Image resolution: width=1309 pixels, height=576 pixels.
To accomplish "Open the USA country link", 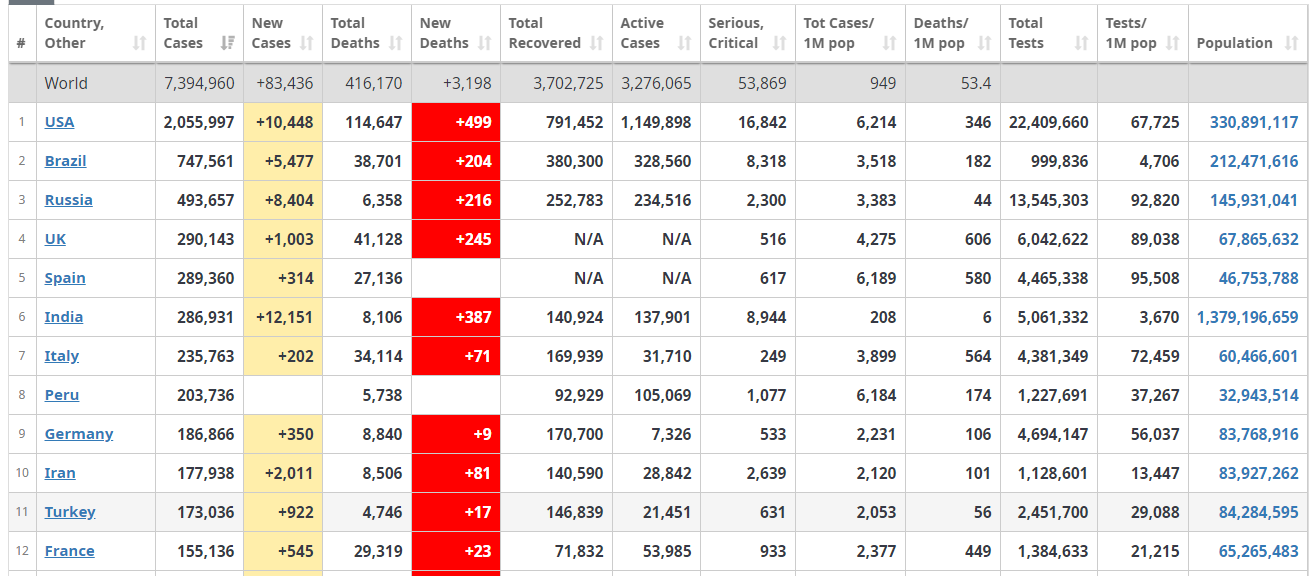I will (x=59, y=122).
